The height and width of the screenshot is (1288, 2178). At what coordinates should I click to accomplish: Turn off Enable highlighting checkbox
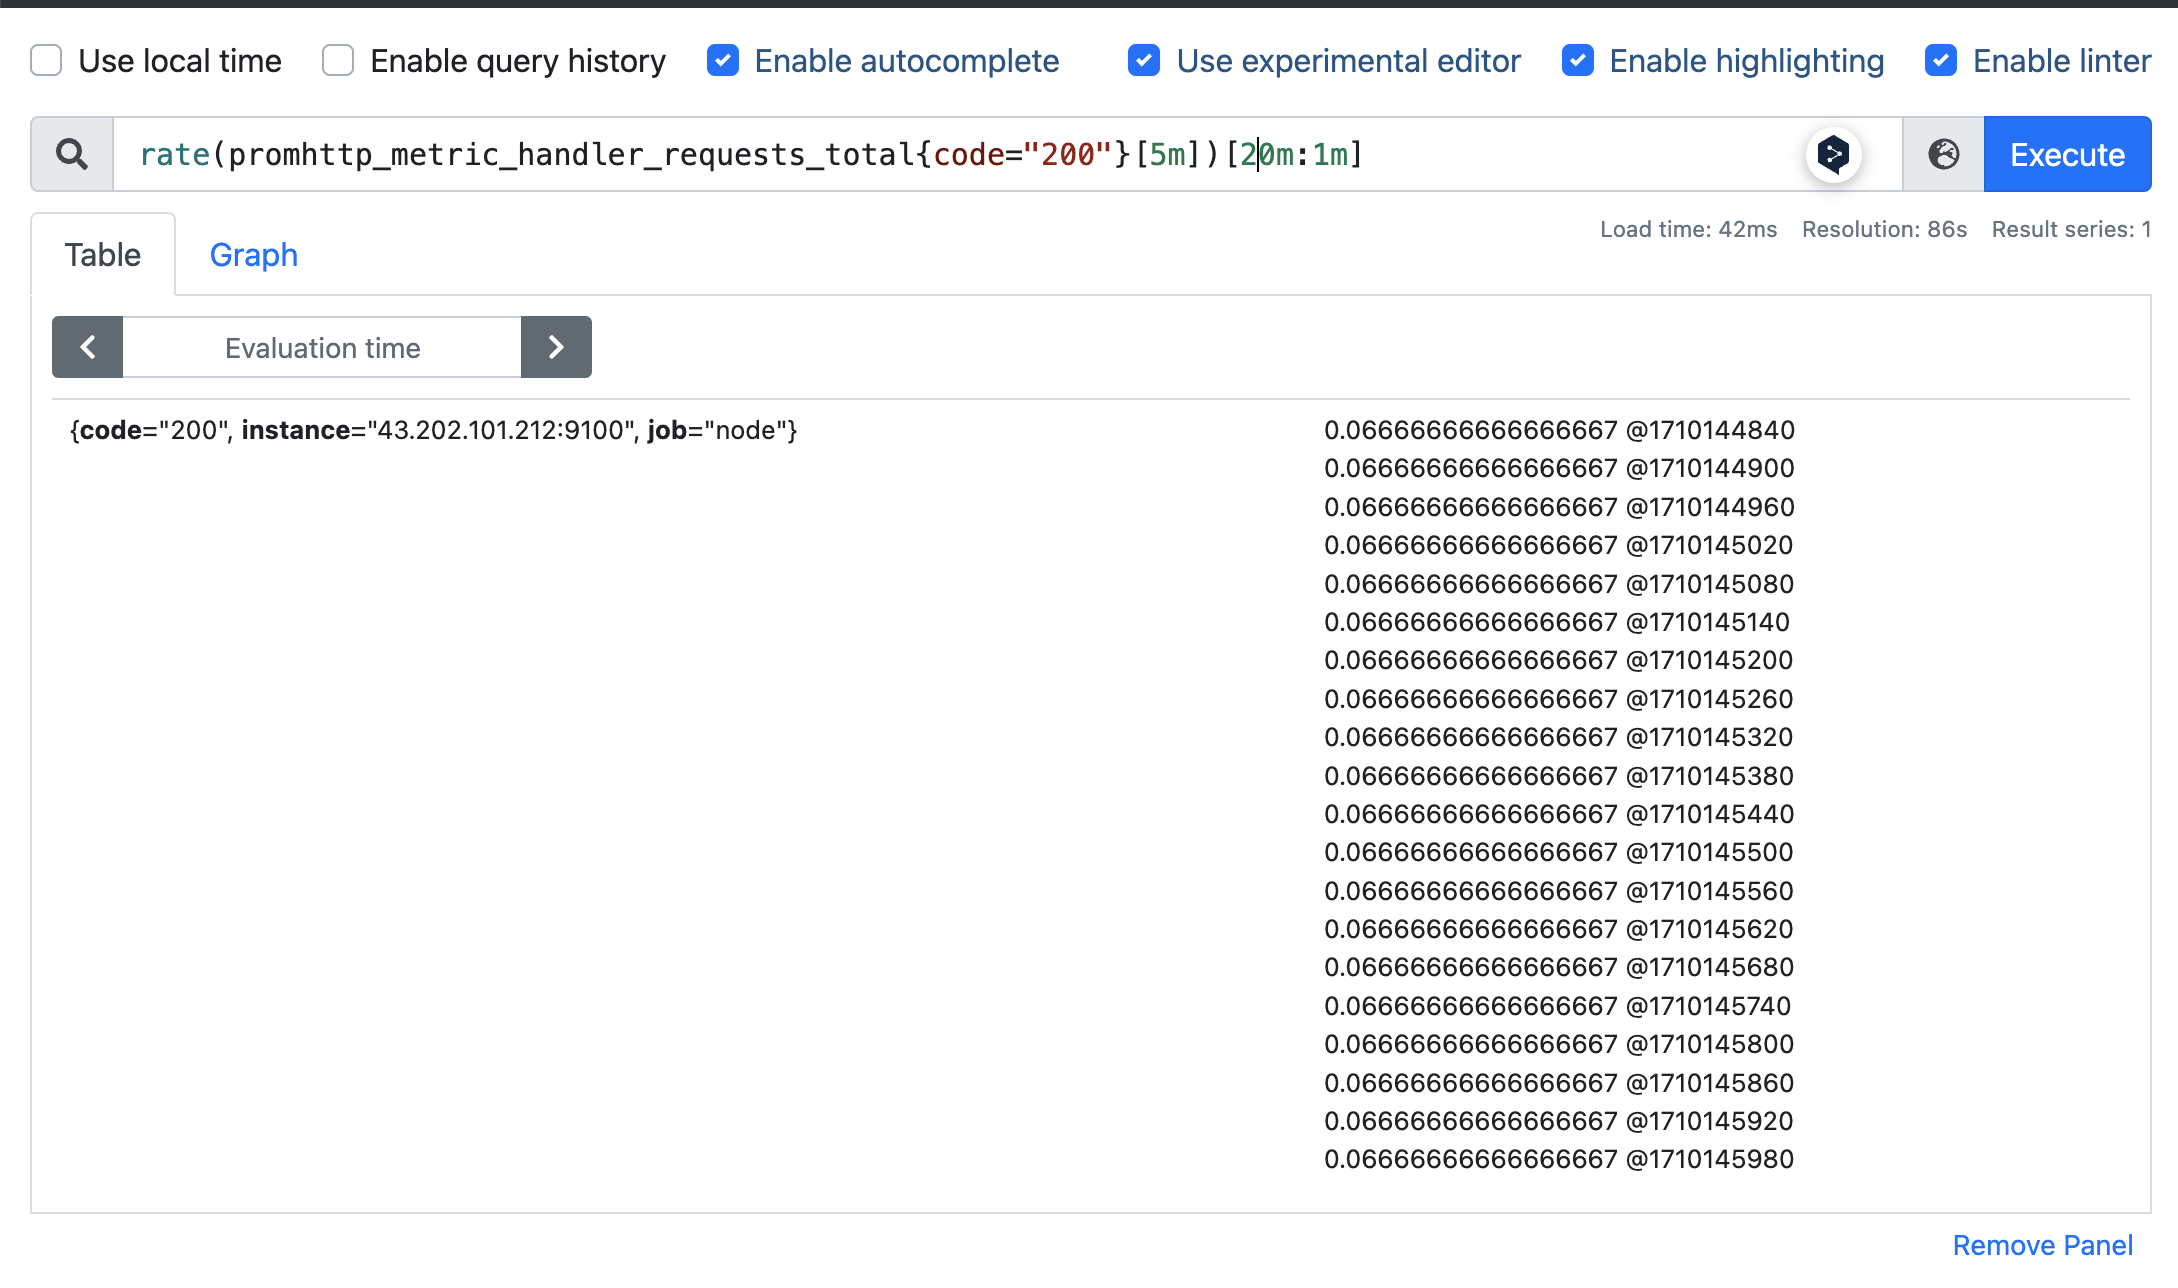coord(1577,61)
